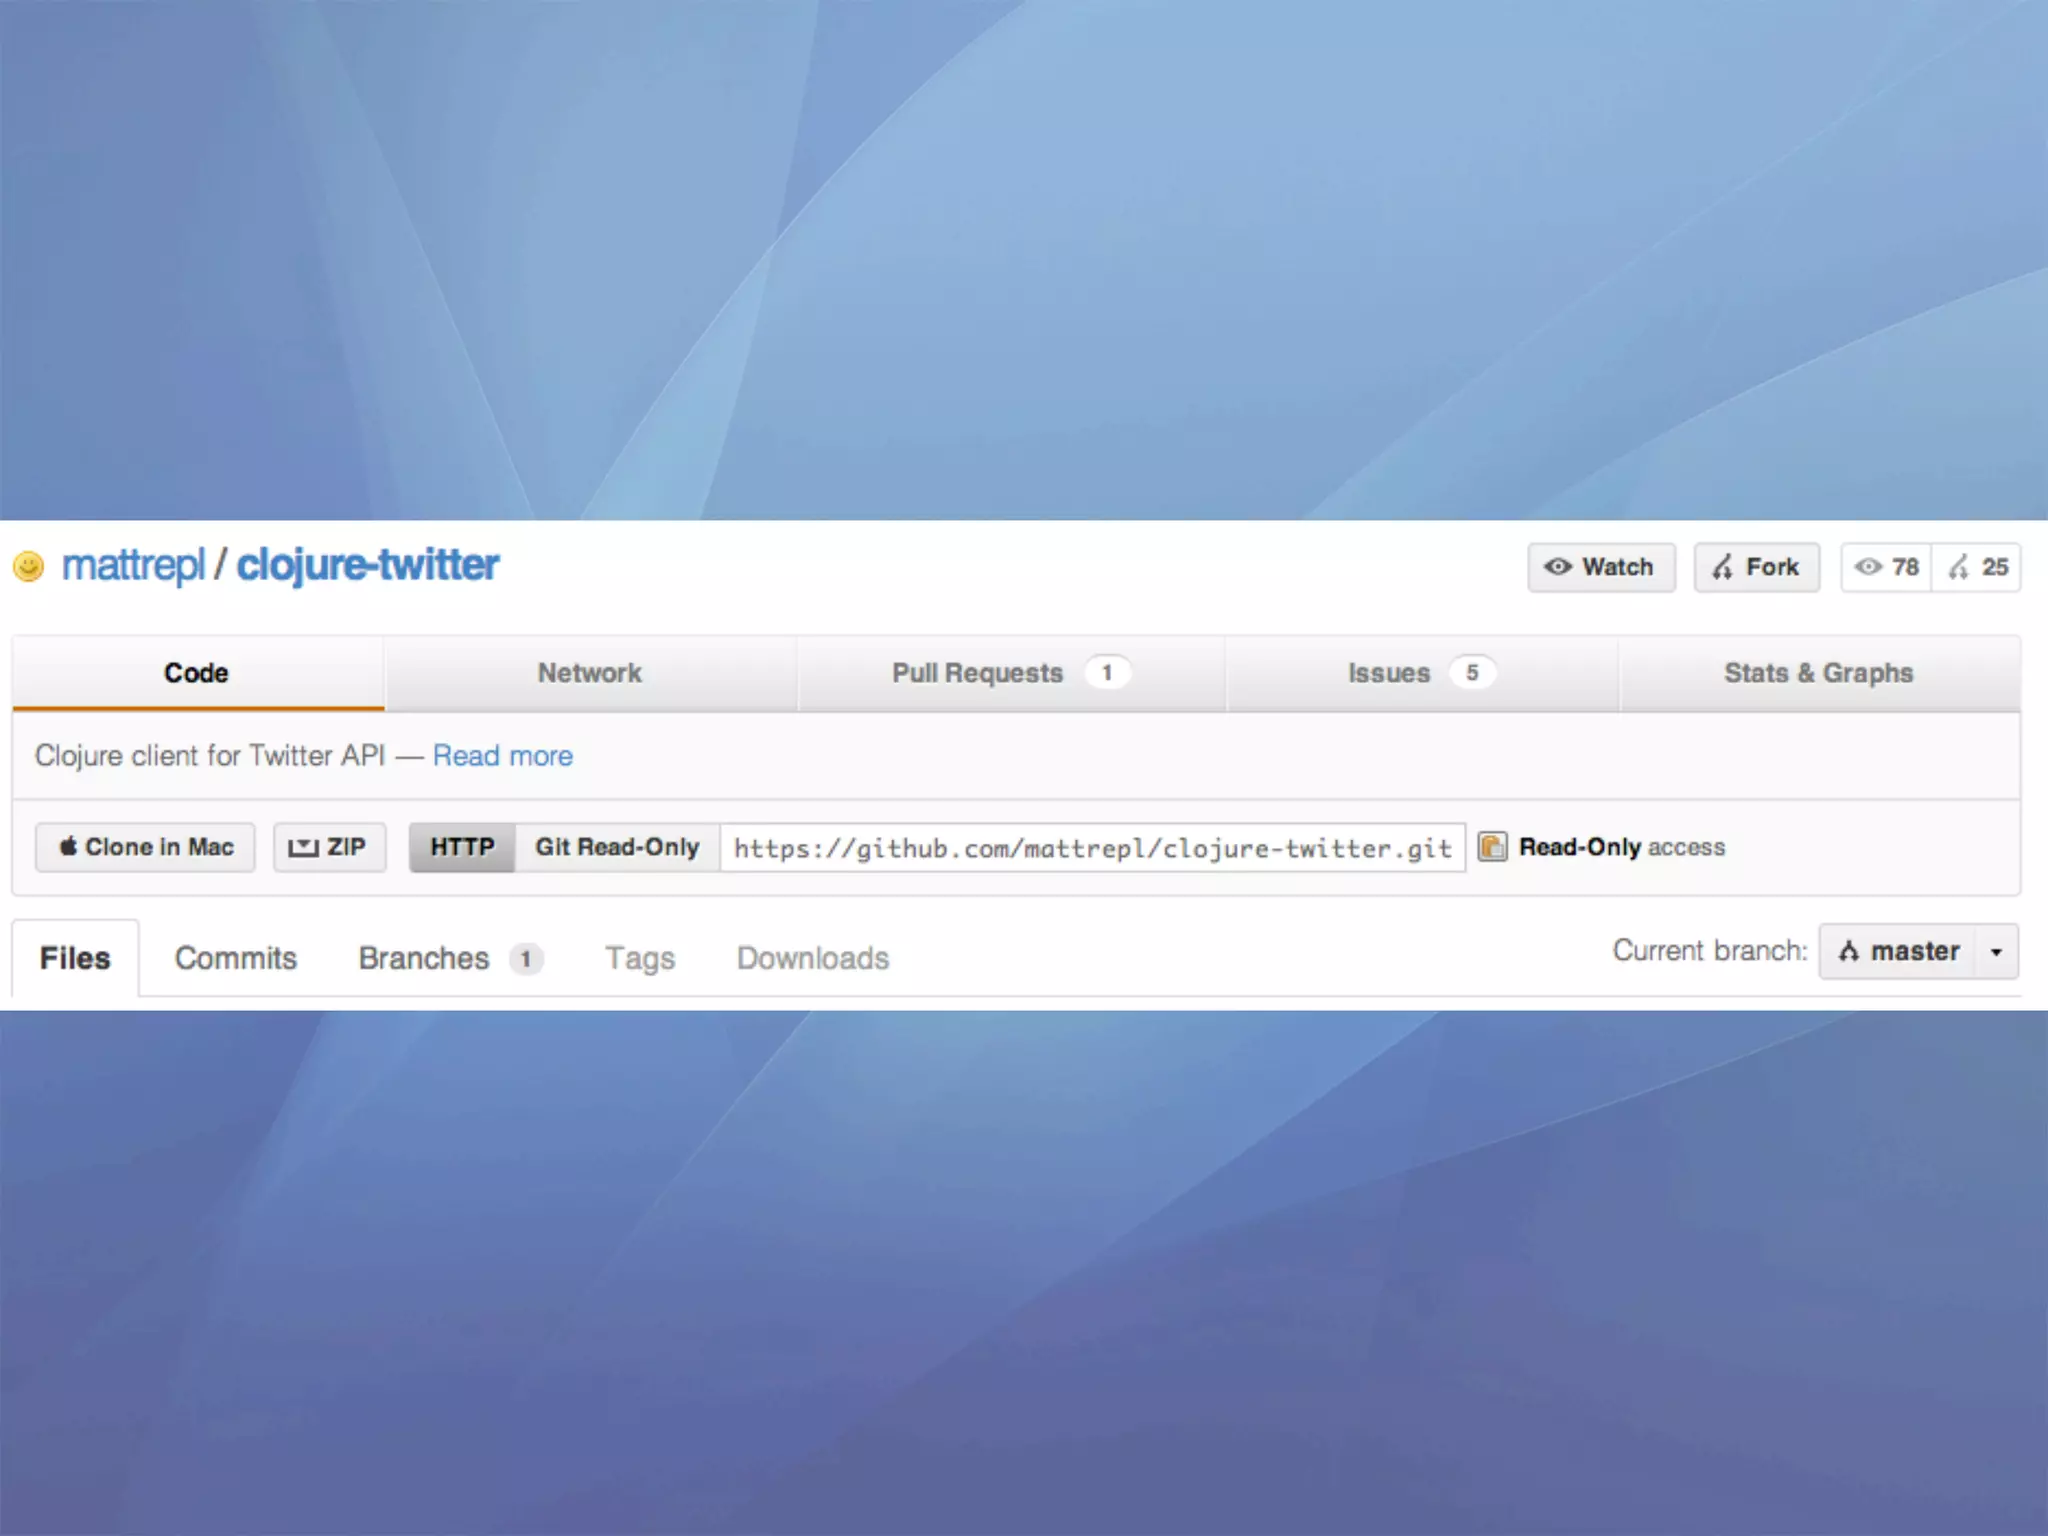The image size is (2048, 1536).
Task: Click the copy-to-clipboard icon beside URL
Action: pyautogui.click(x=1492, y=847)
